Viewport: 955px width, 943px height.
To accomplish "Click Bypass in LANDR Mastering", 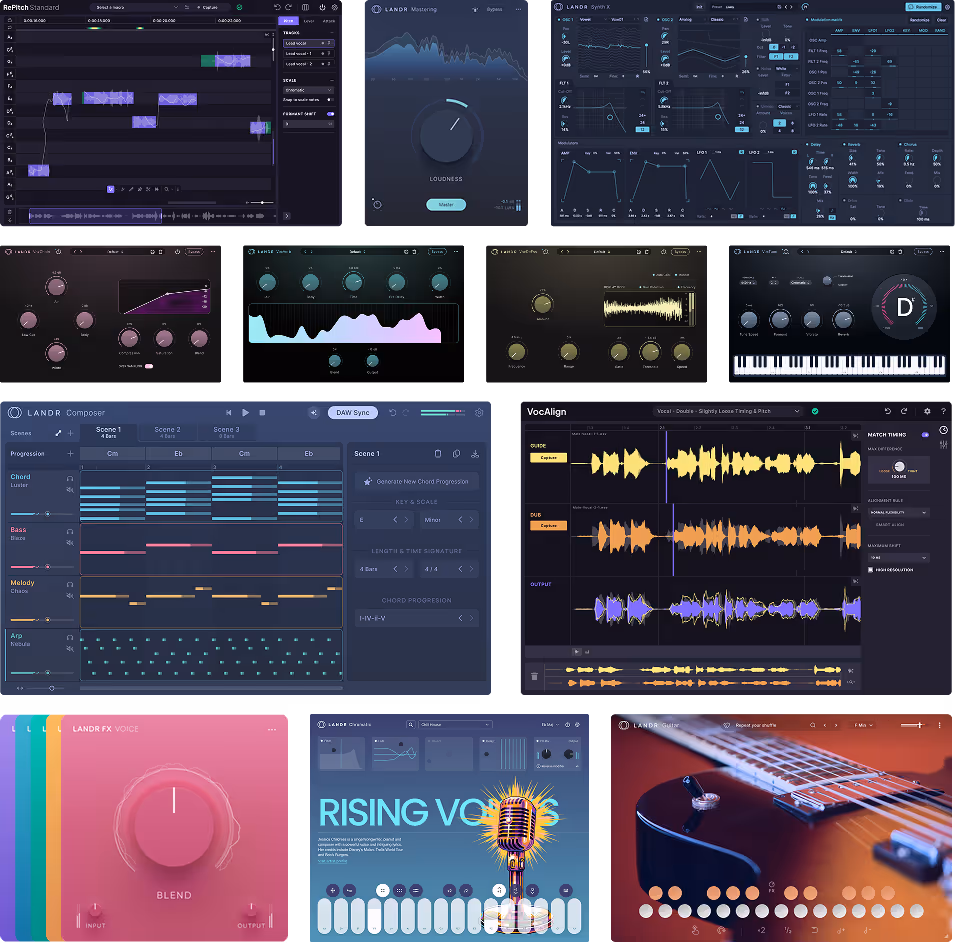I will click(494, 10).
